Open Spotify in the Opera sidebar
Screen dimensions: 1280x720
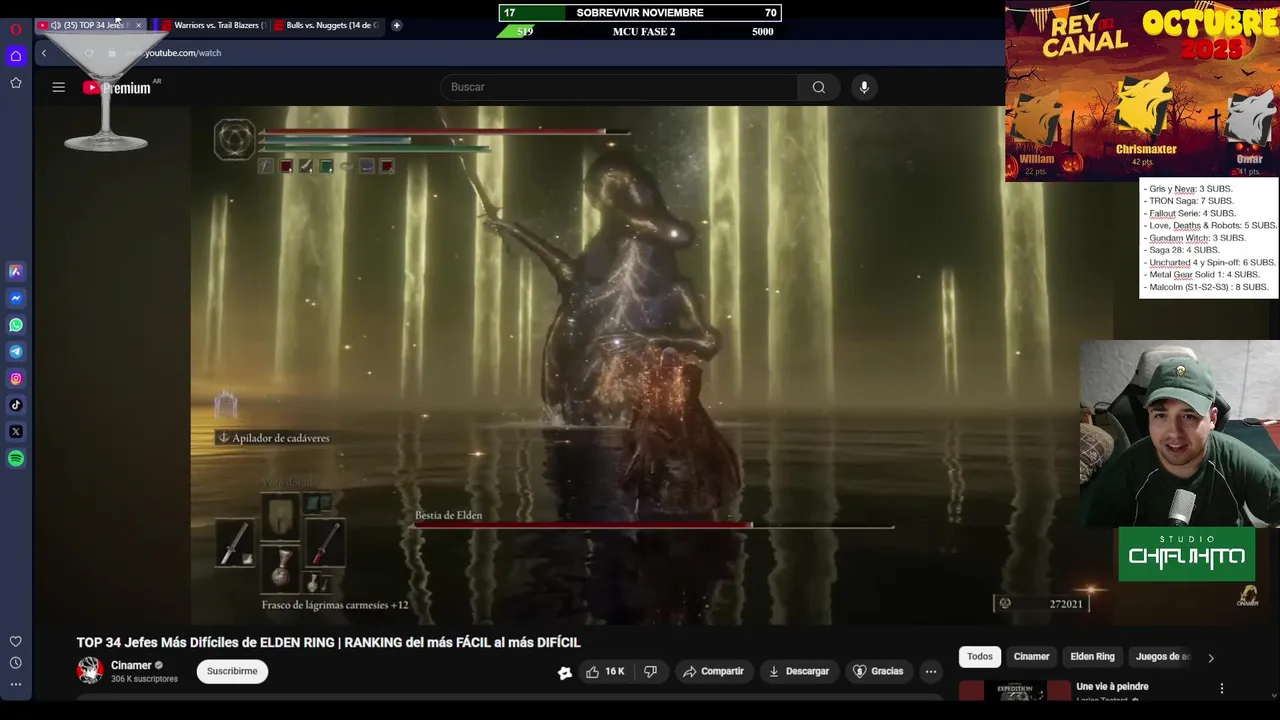[x=16, y=458]
